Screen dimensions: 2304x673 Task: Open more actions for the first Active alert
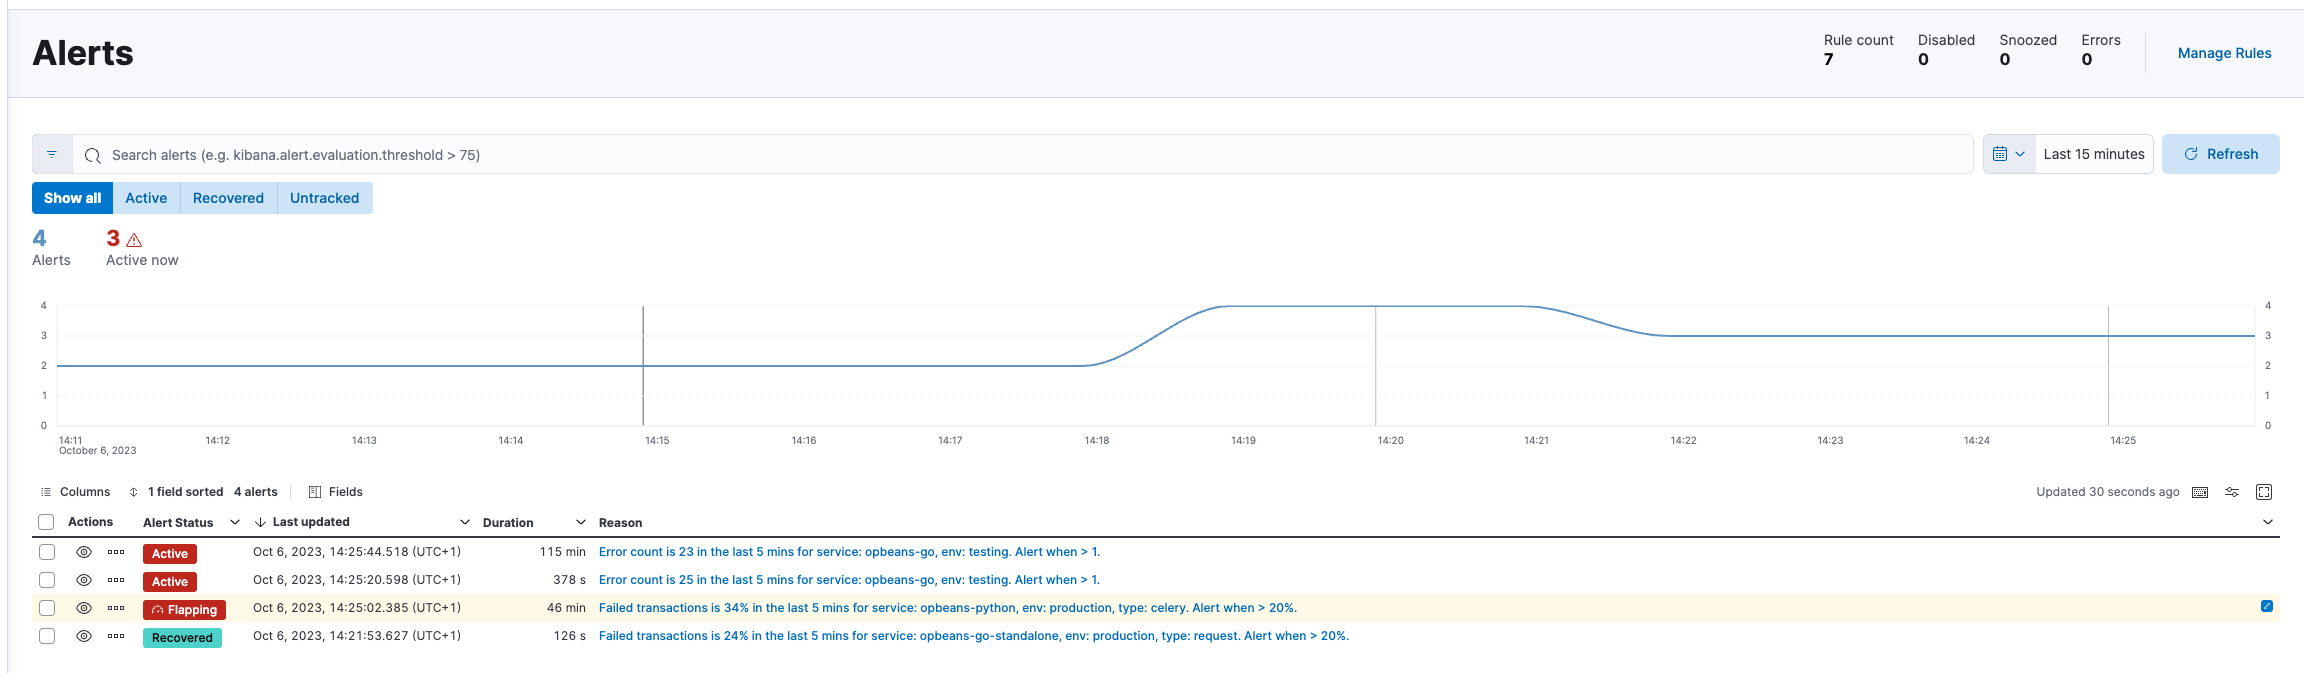click(116, 552)
